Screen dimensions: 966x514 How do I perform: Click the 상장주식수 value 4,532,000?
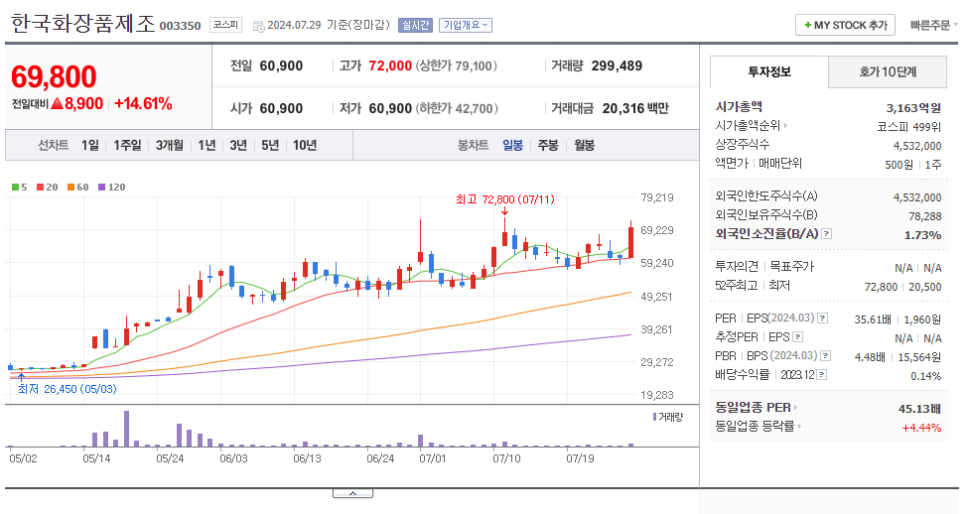pyautogui.click(x=917, y=146)
